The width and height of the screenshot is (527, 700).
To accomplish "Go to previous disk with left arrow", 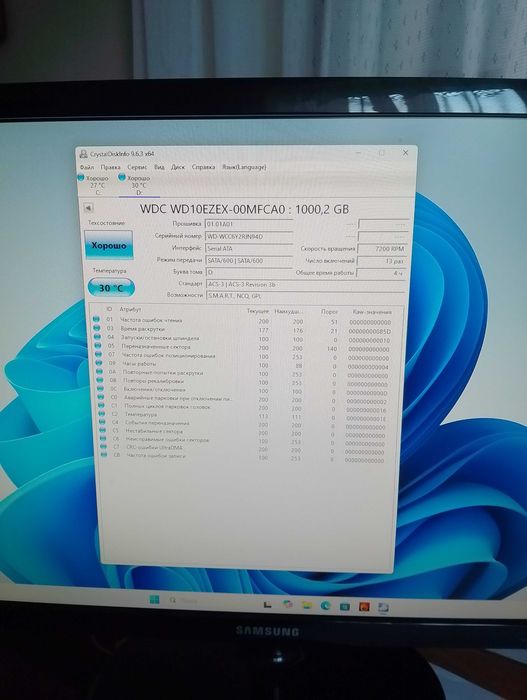I will (x=88, y=208).
